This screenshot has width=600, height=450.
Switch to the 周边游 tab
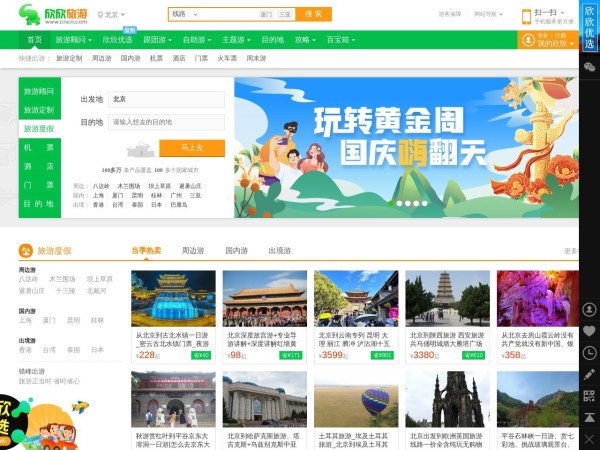click(192, 250)
